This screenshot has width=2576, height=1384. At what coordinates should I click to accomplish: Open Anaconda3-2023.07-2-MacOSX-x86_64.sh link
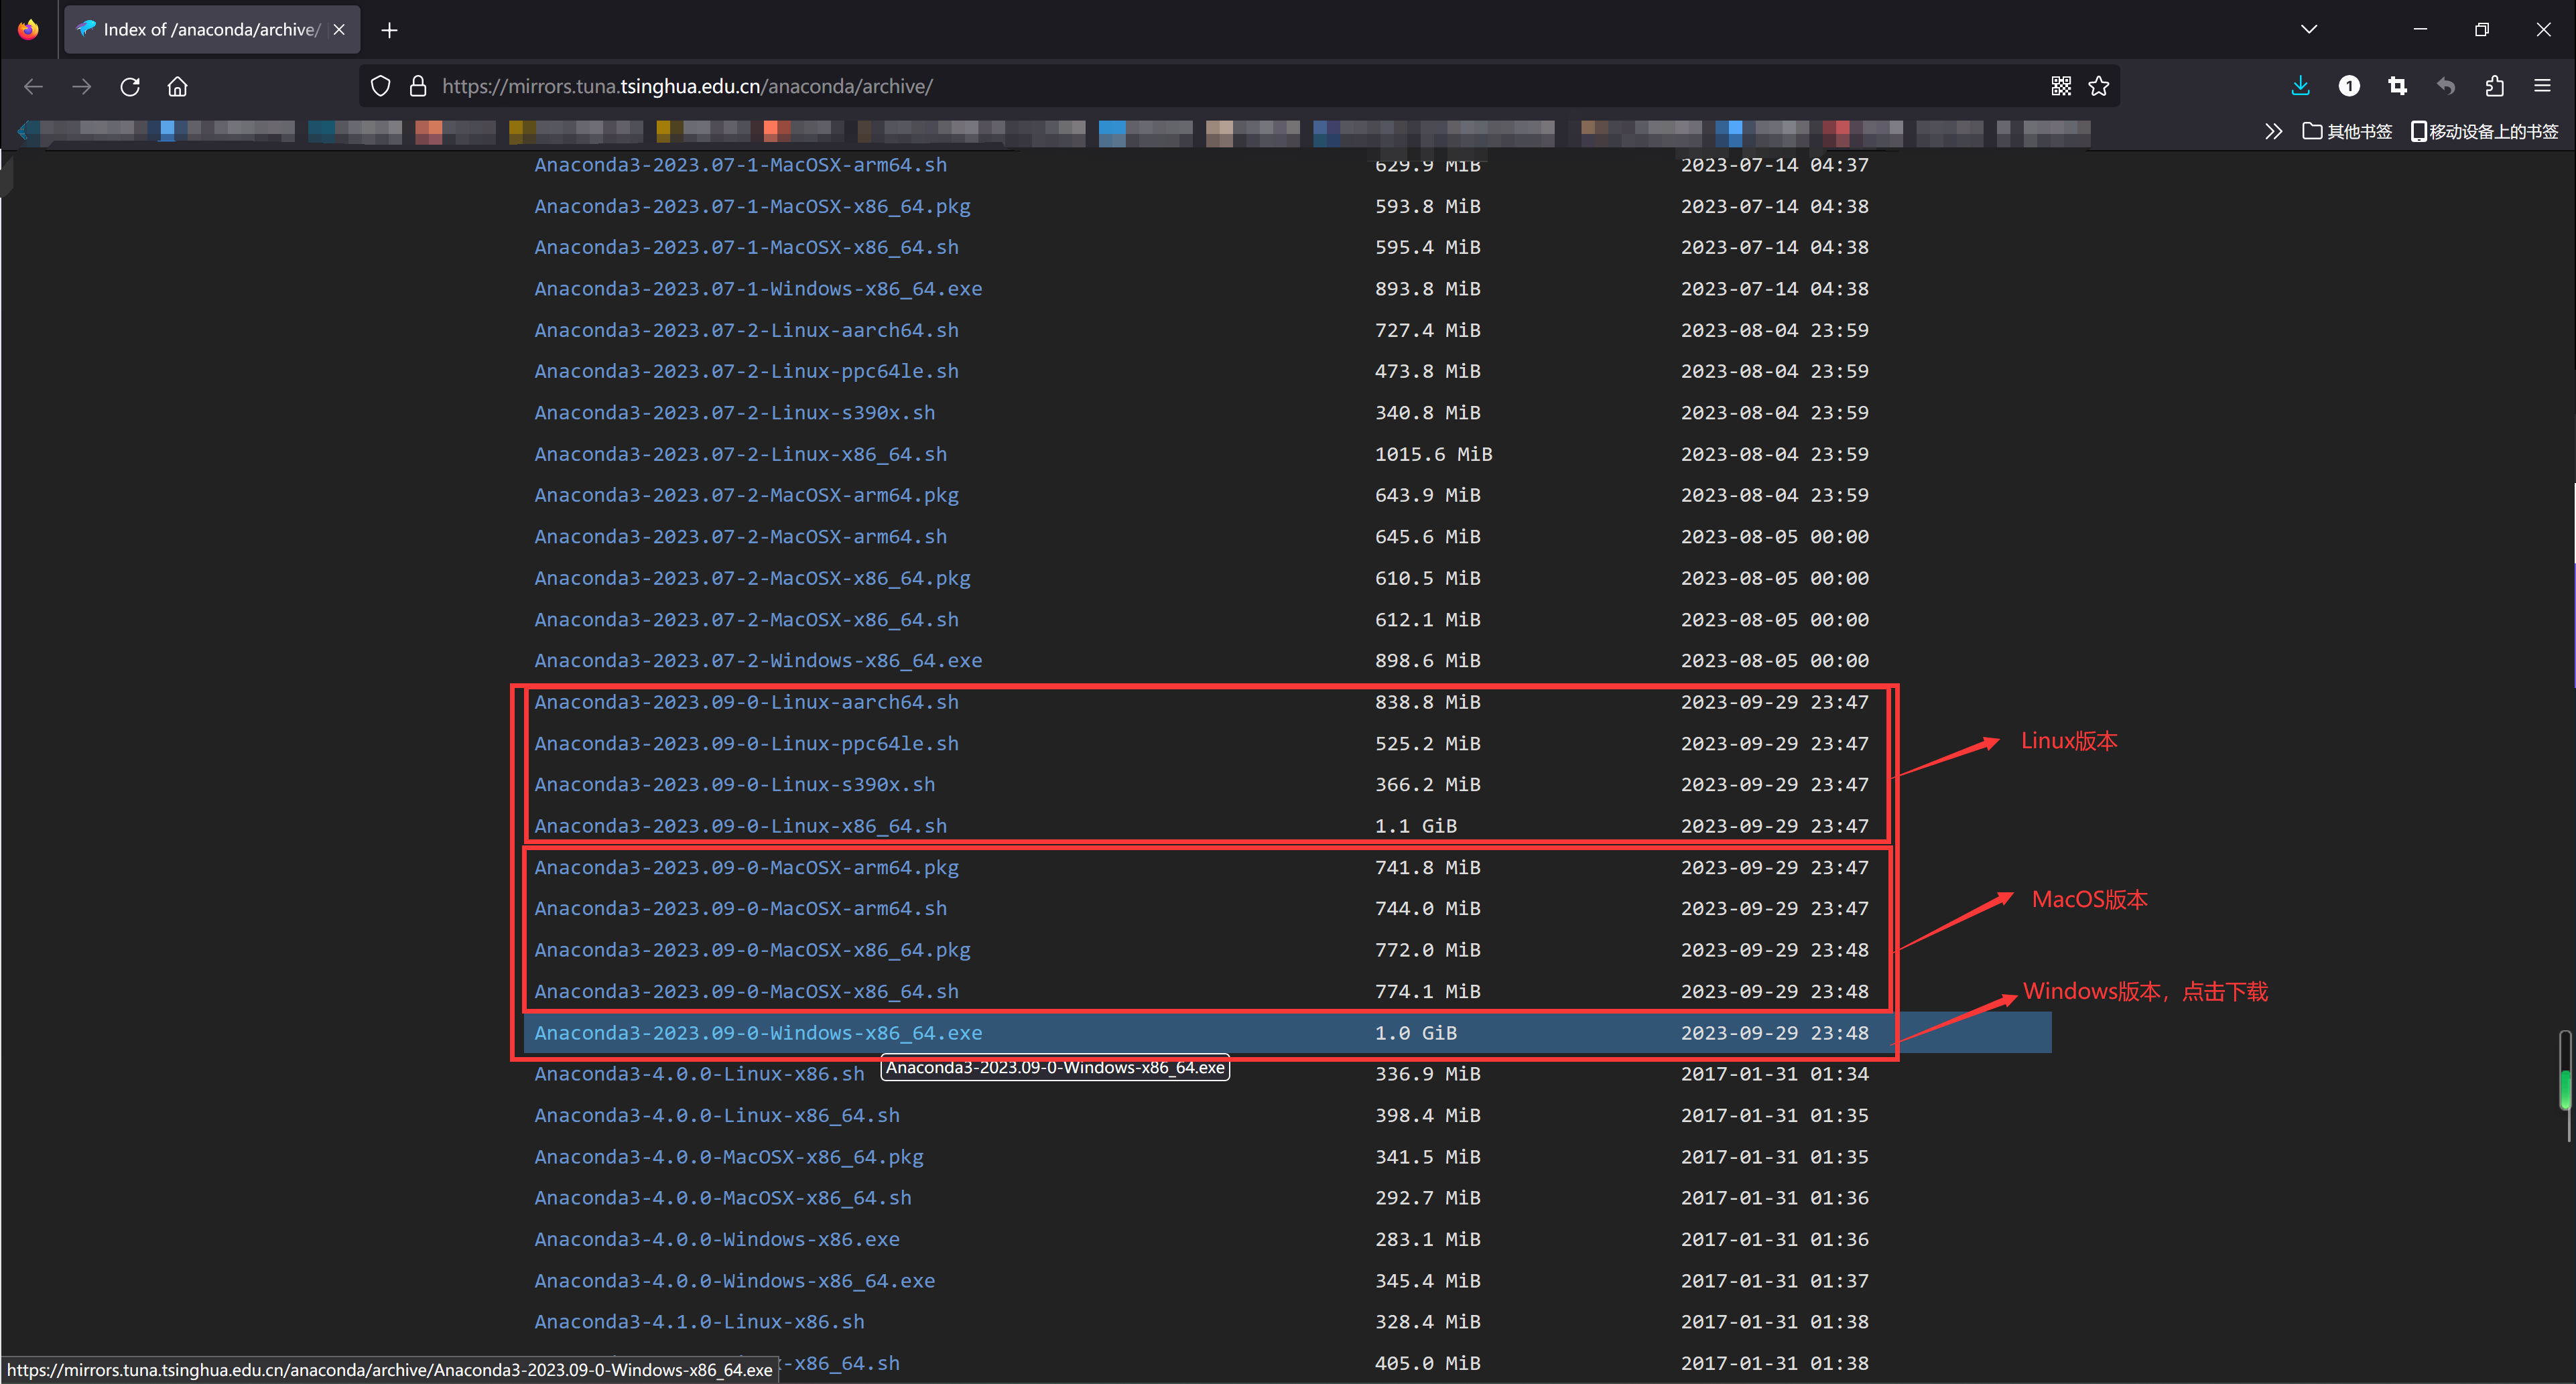click(x=746, y=620)
